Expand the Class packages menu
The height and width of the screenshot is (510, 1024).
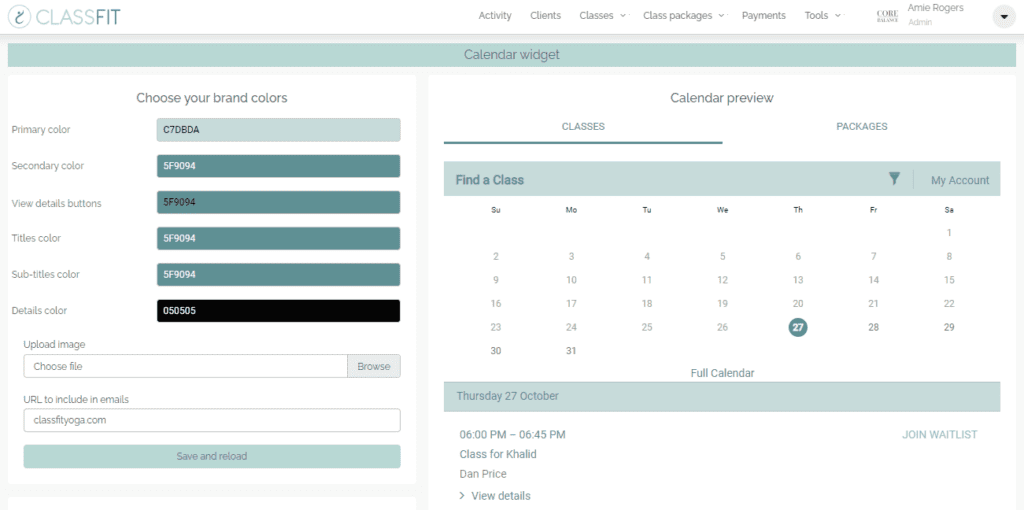pos(683,16)
